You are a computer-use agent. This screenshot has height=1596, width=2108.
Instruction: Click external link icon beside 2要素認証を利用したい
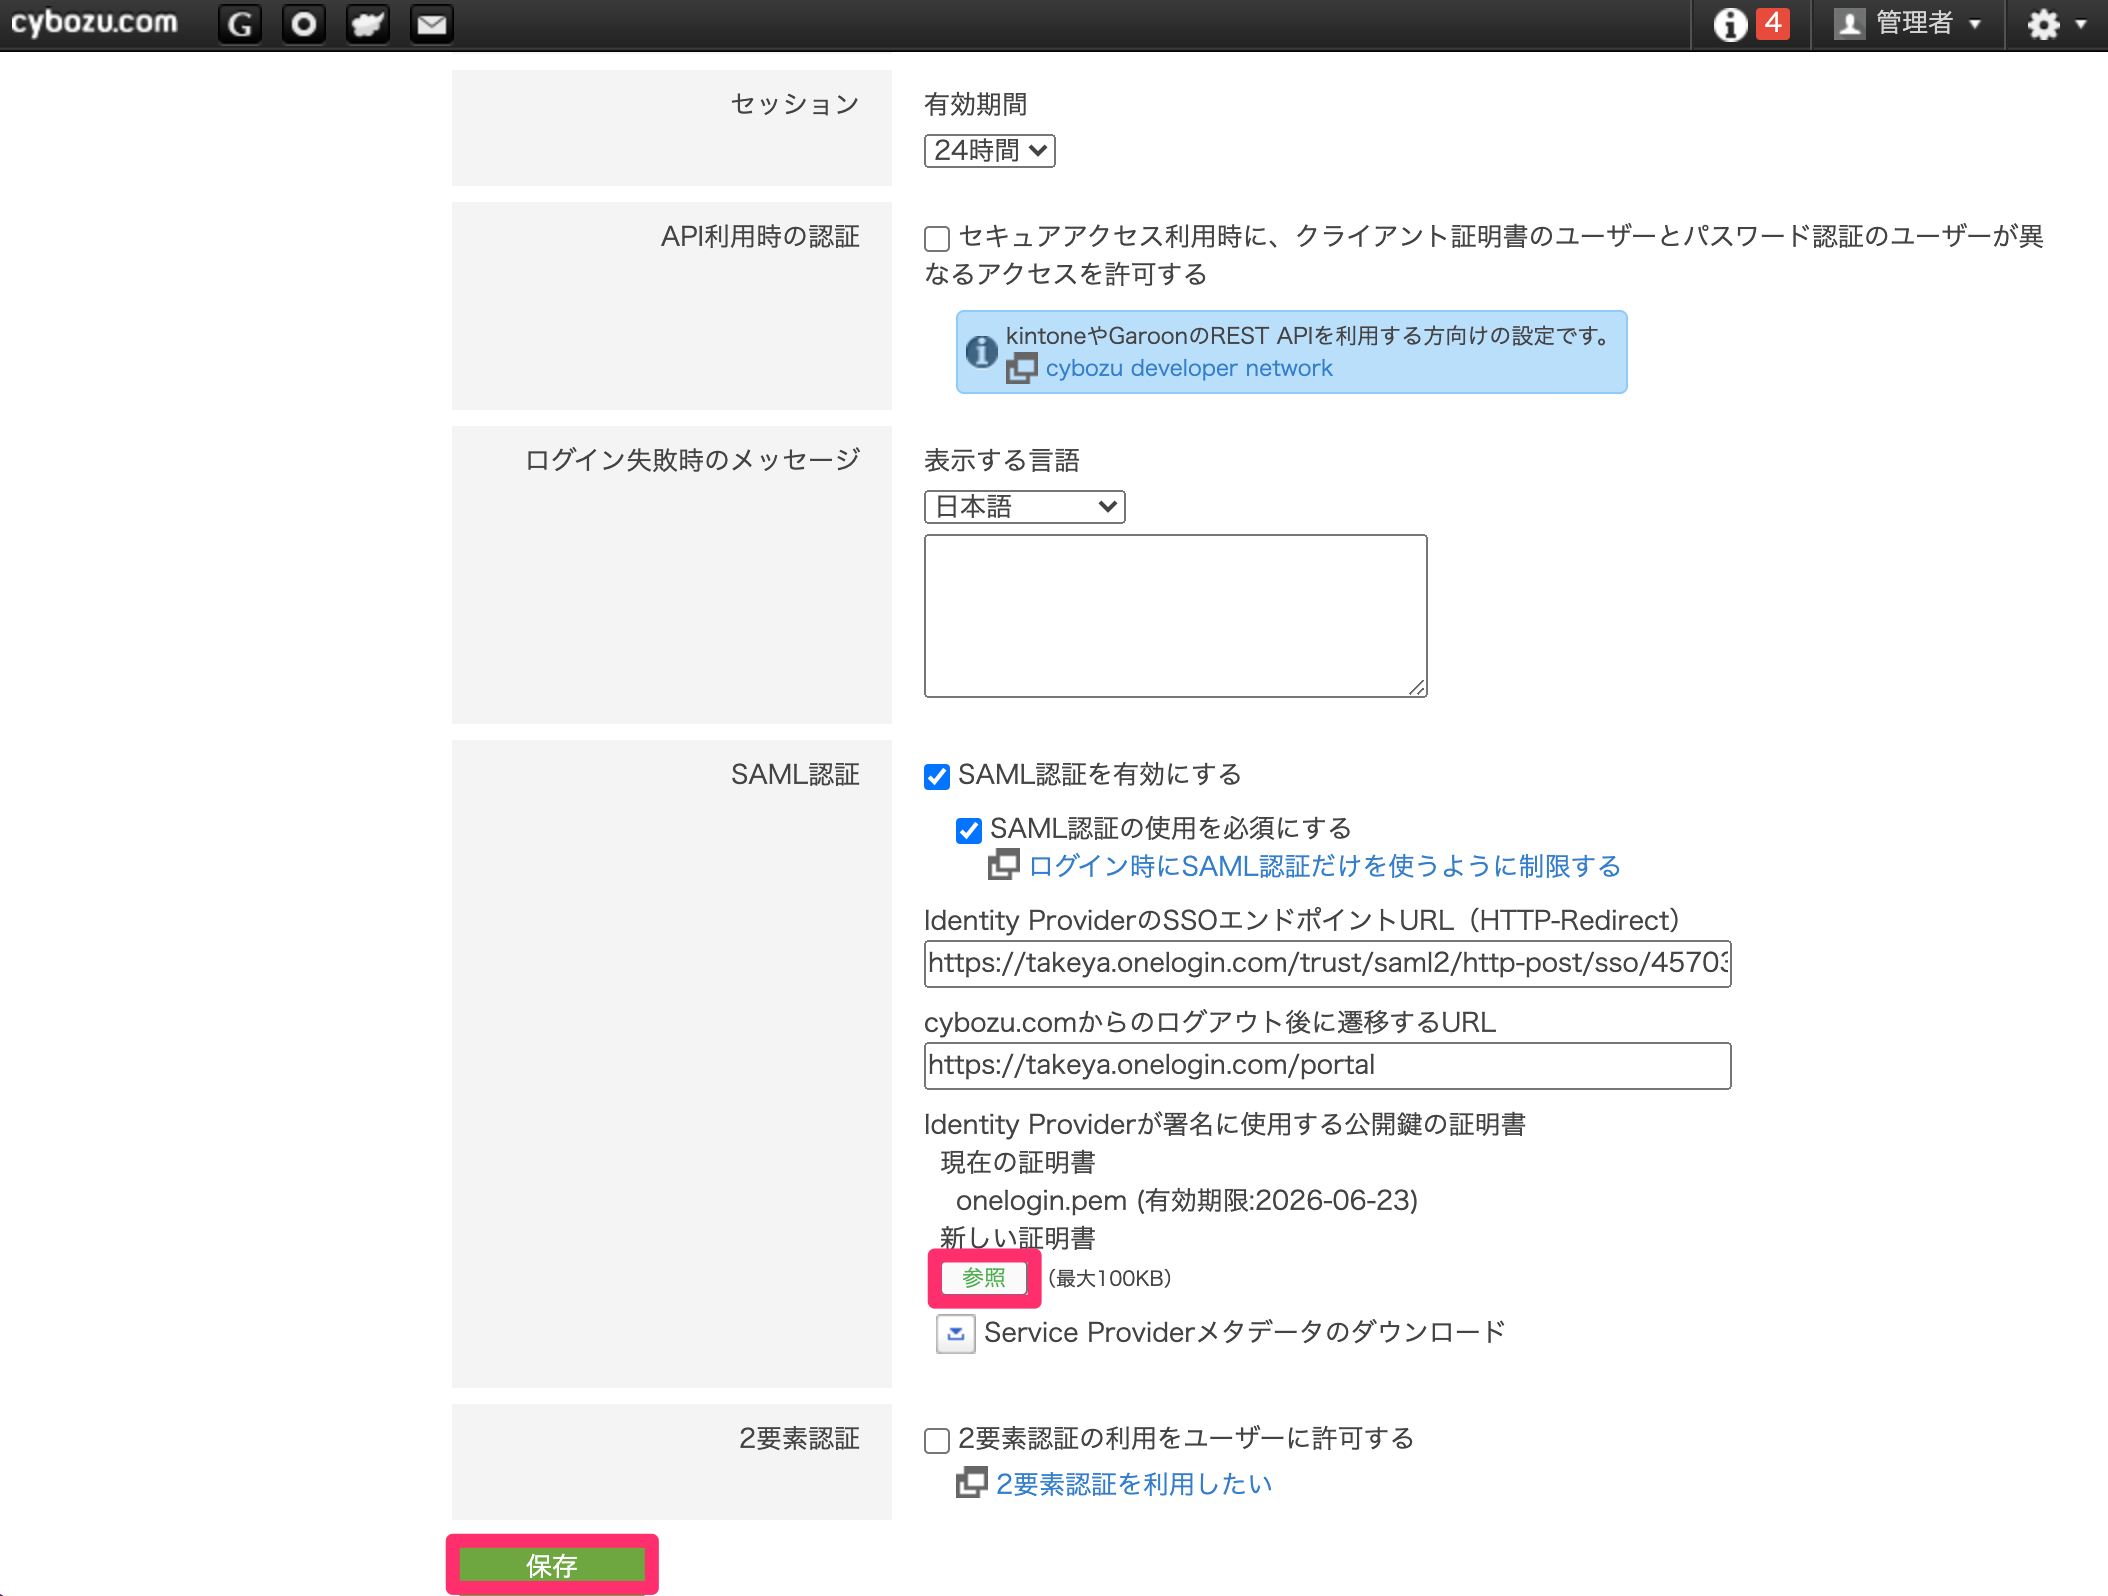pos(972,1483)
